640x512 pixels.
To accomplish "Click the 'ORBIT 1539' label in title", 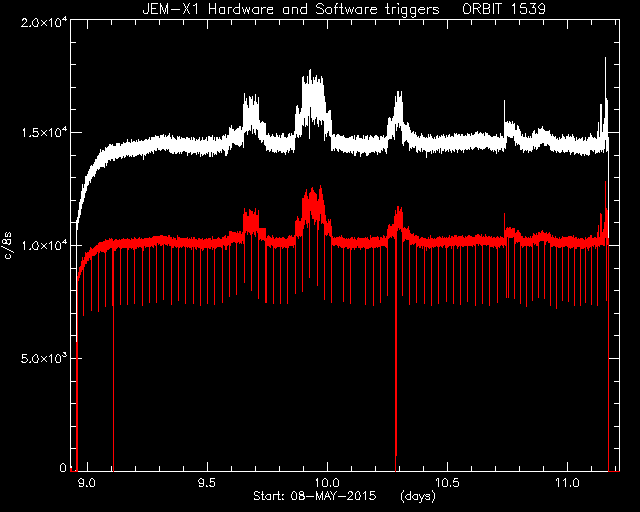I will coord(504,9).
